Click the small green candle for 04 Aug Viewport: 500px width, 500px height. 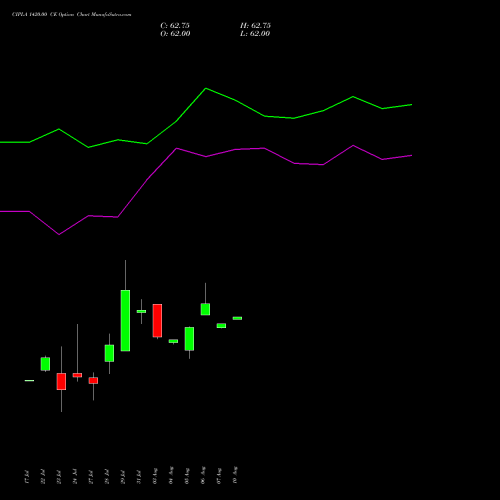173,341
